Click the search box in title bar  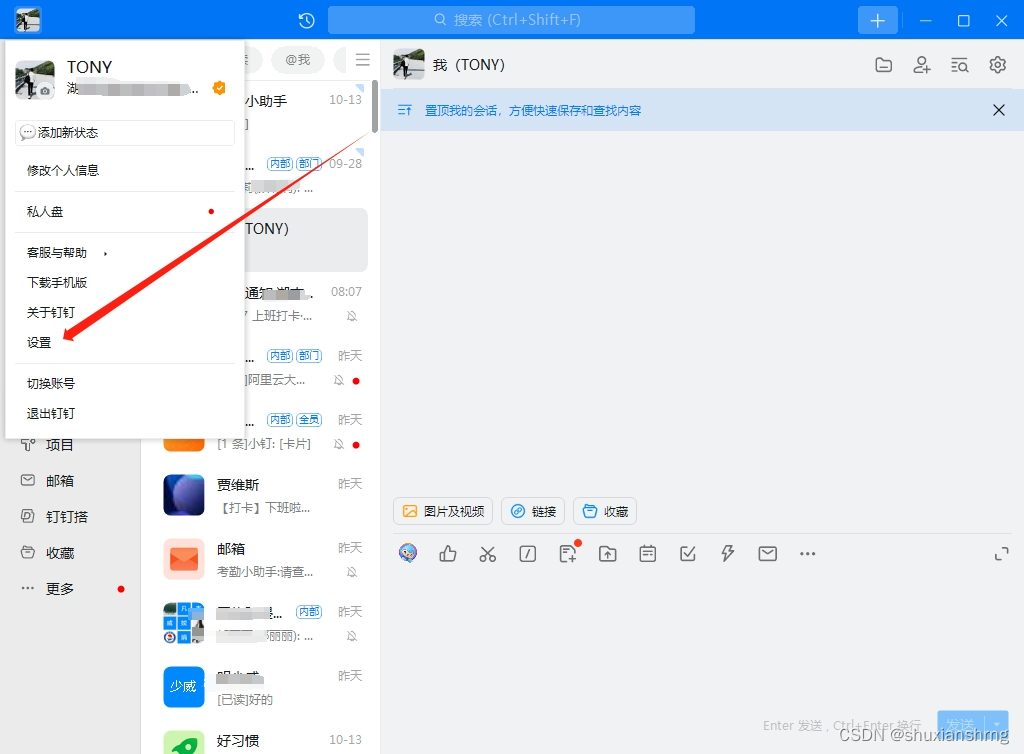coord(511,20)
